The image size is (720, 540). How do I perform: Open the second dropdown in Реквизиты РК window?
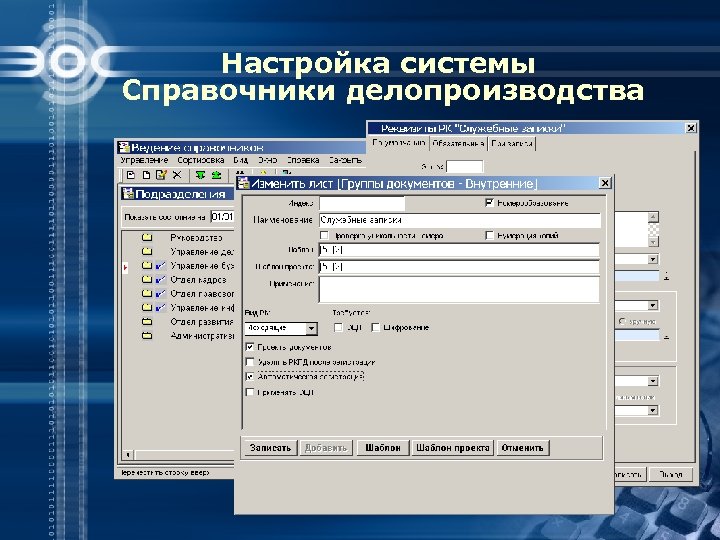(x=653, y=305)
